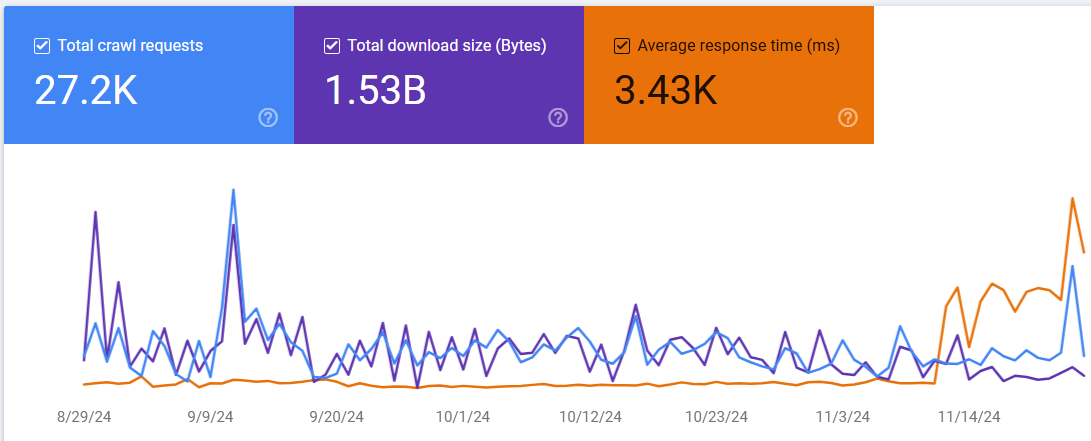Click the 3.43K response time value
Image resolution: width=1091 pixels, height=441 pixels.
click(x=665, y=91)
